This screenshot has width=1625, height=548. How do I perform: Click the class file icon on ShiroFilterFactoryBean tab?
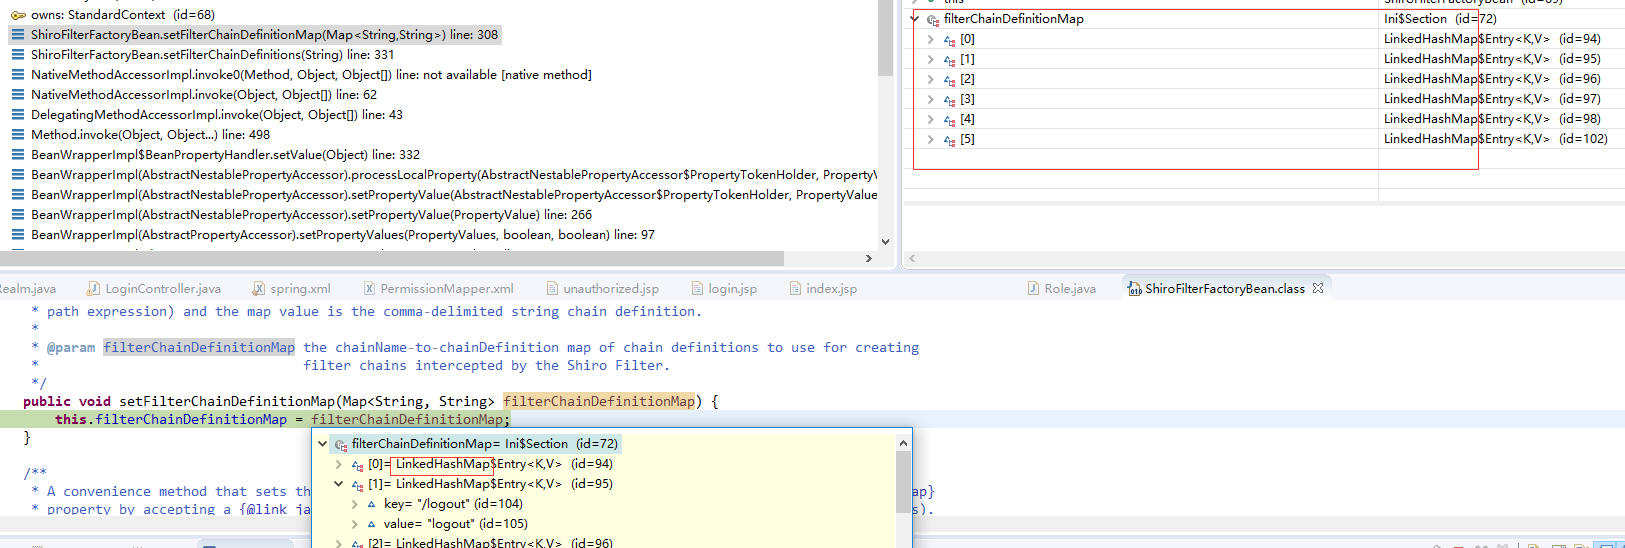pyautogui.click(x=1135, y=289)
